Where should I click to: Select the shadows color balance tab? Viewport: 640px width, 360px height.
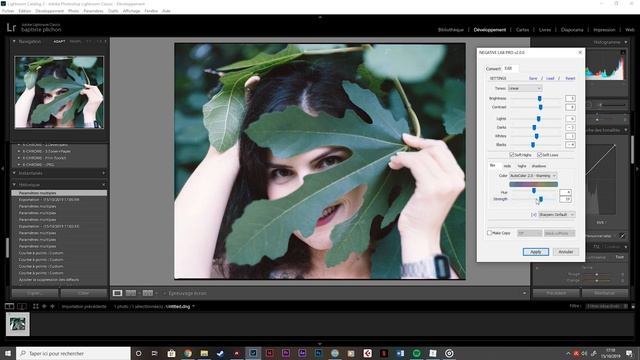539,166
